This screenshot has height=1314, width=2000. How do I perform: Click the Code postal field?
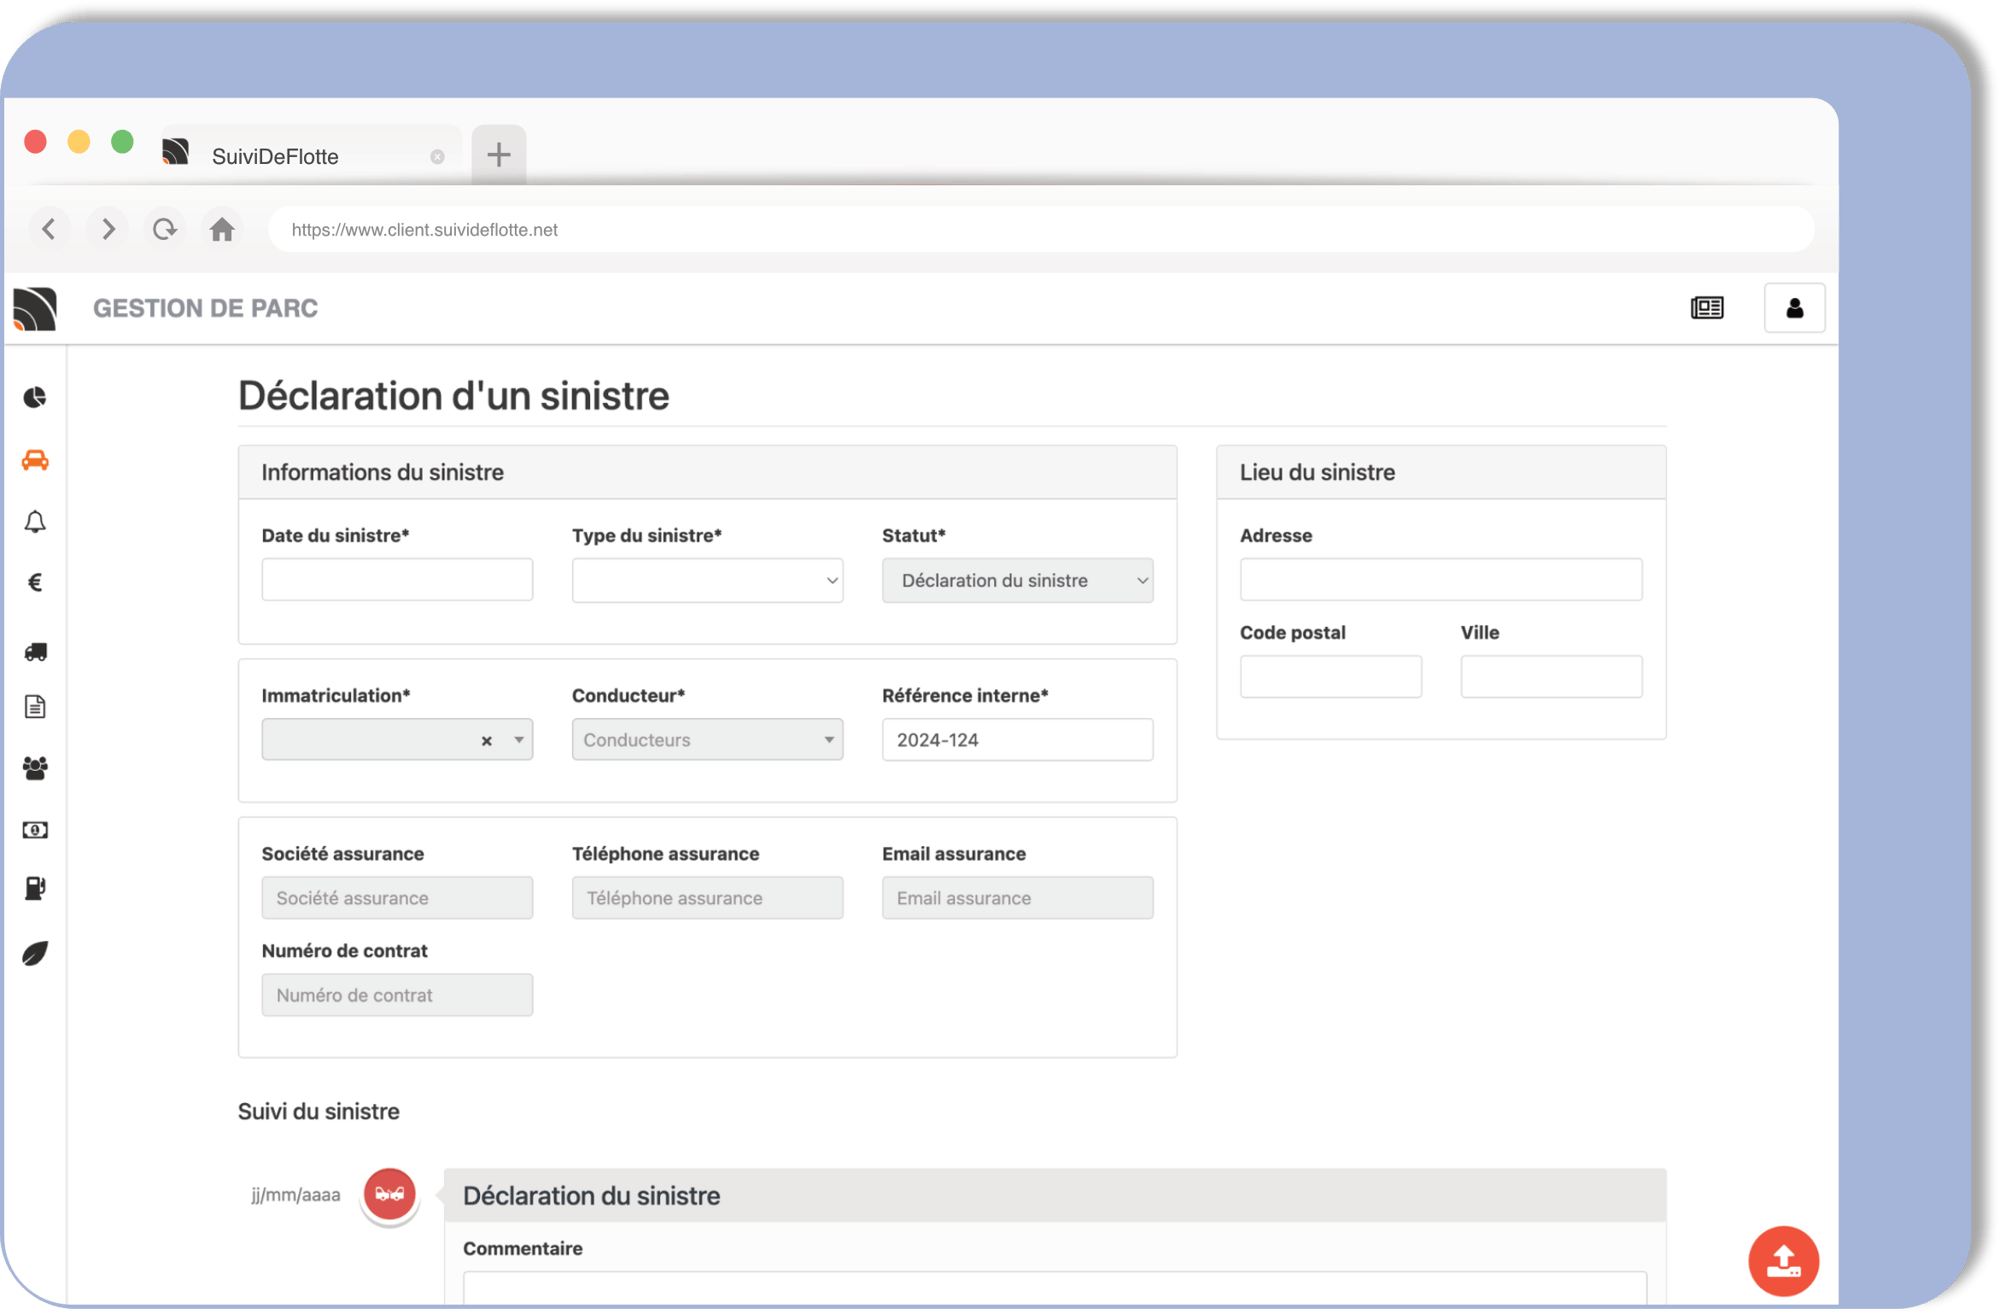1330,677
